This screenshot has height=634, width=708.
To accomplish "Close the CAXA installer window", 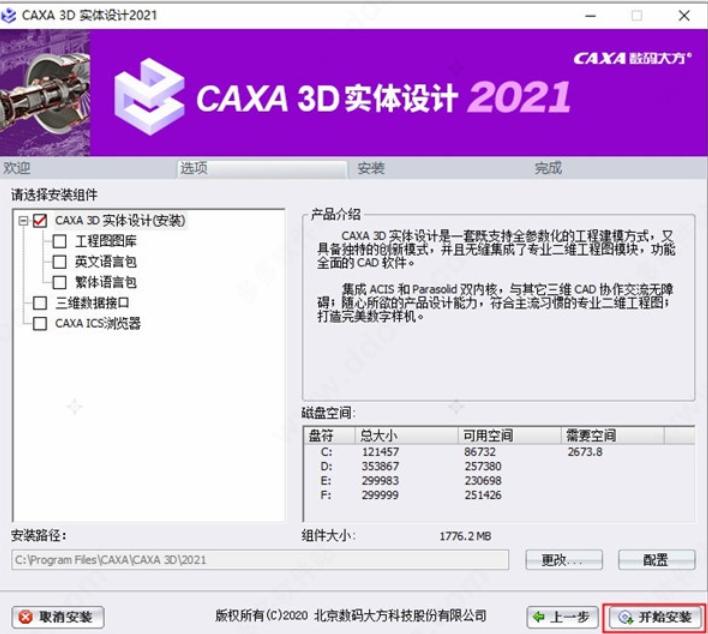I will pos(684,16).
